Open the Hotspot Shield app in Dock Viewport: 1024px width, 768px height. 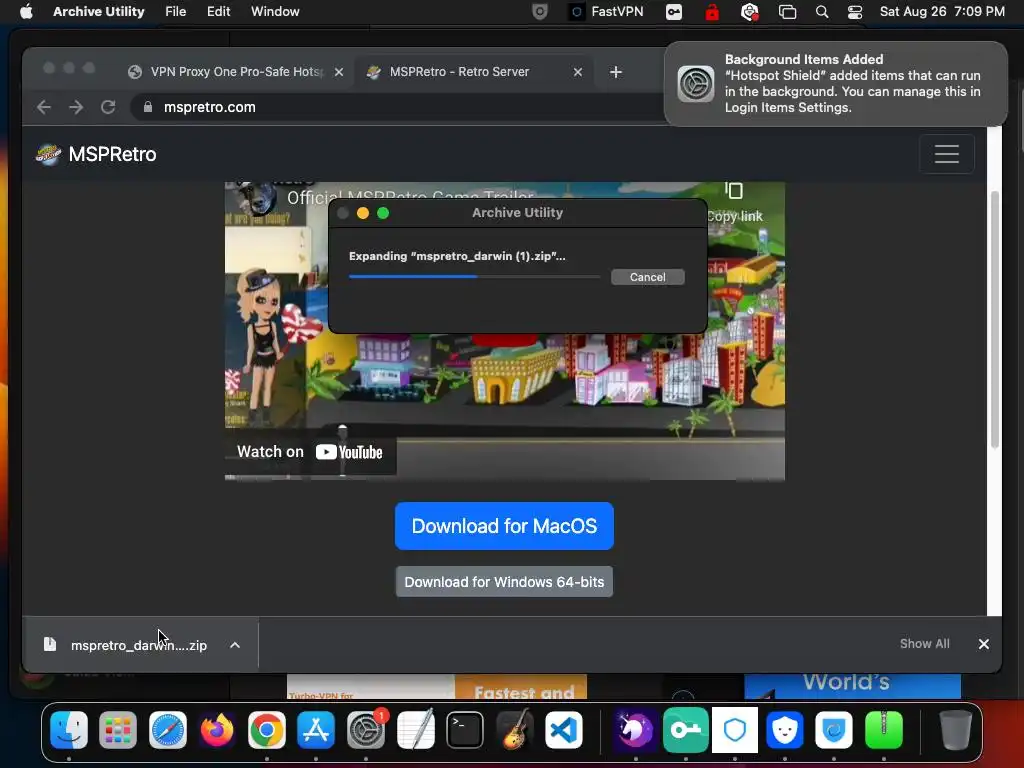coord(834,729)
